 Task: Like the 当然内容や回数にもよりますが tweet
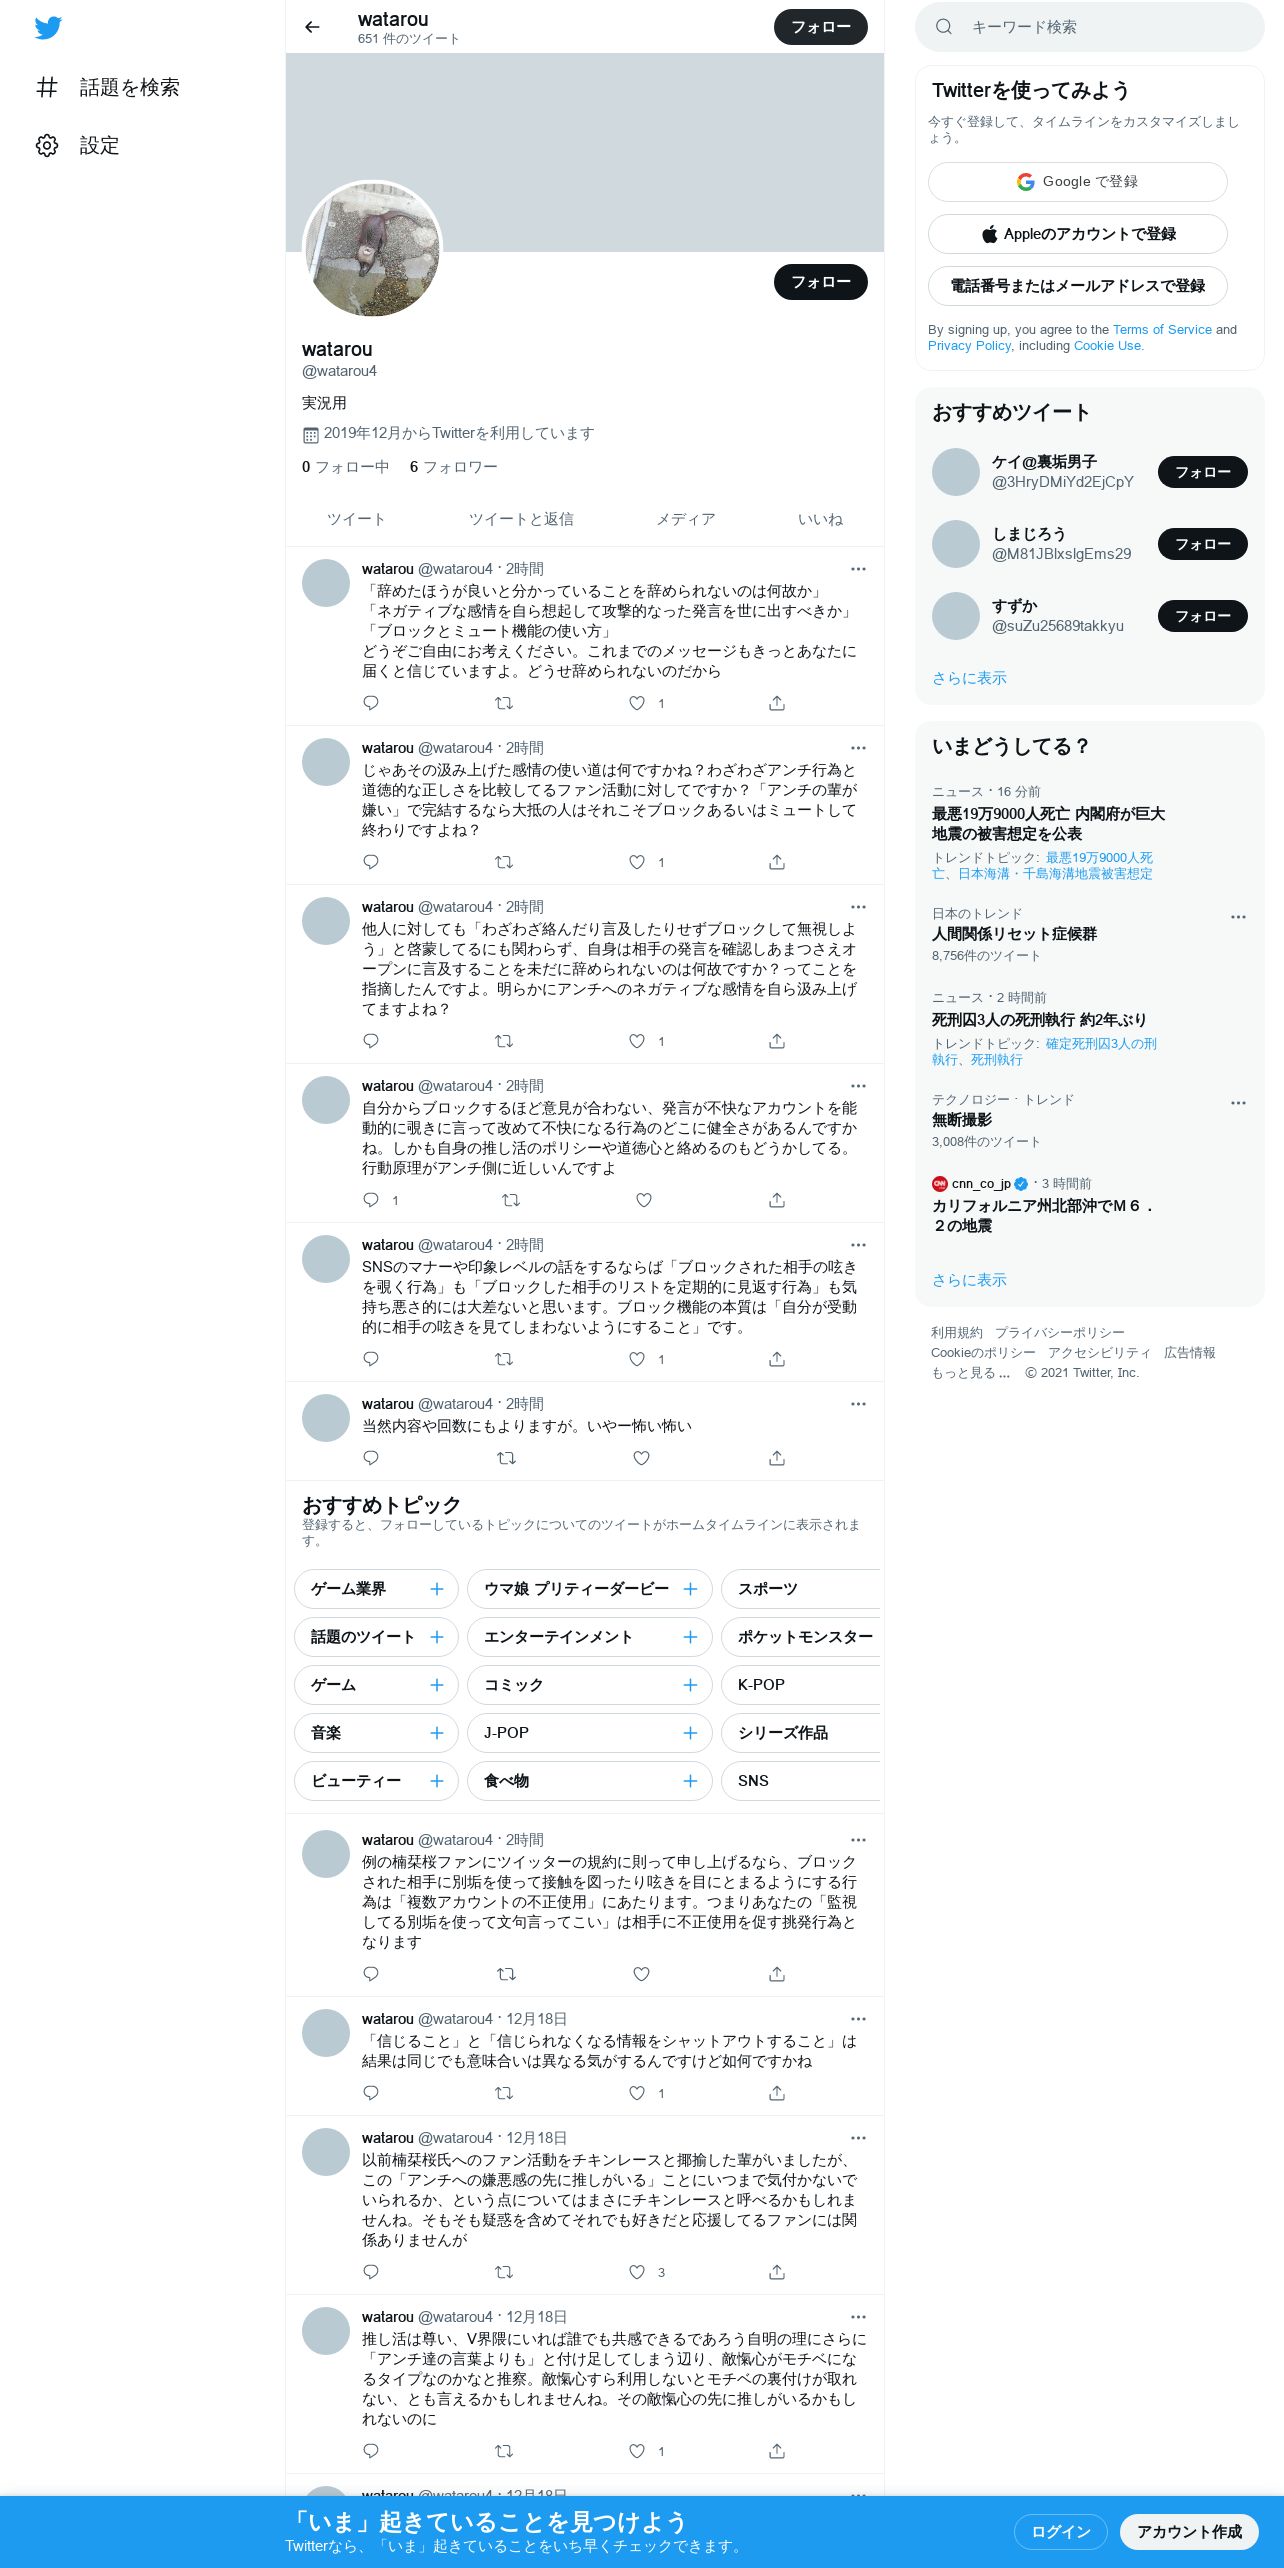click(642, 1458)
